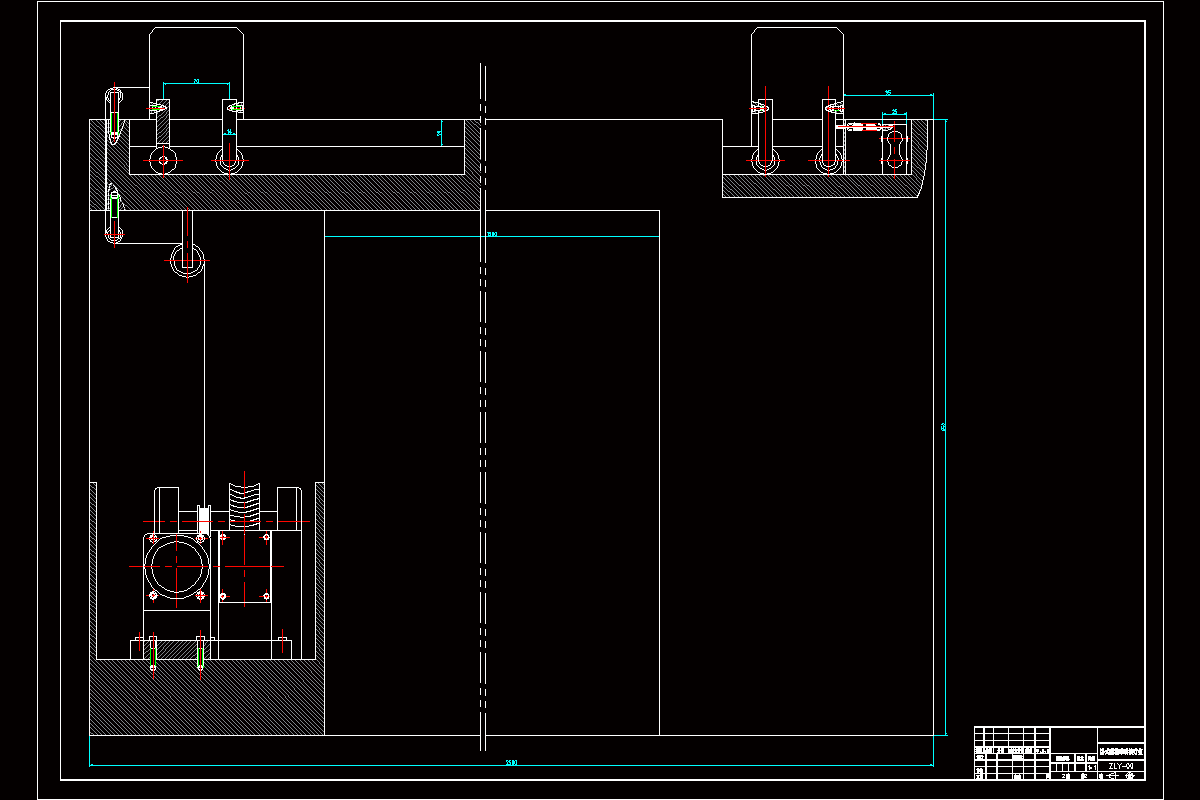Click the drawing title cell above ZLY-00
This screenshot has height=800, width=1200.
[x=1121, y=750]
